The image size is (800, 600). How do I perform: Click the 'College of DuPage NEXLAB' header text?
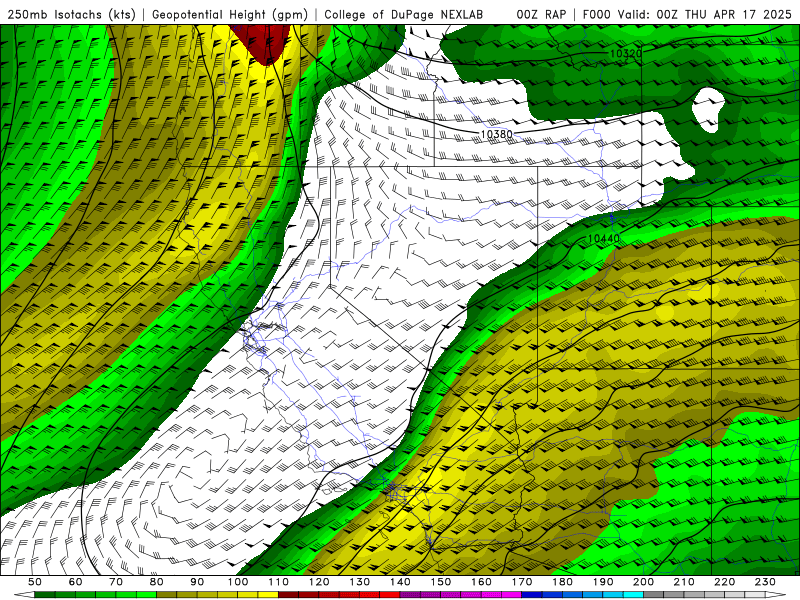[x=404, y=15]
